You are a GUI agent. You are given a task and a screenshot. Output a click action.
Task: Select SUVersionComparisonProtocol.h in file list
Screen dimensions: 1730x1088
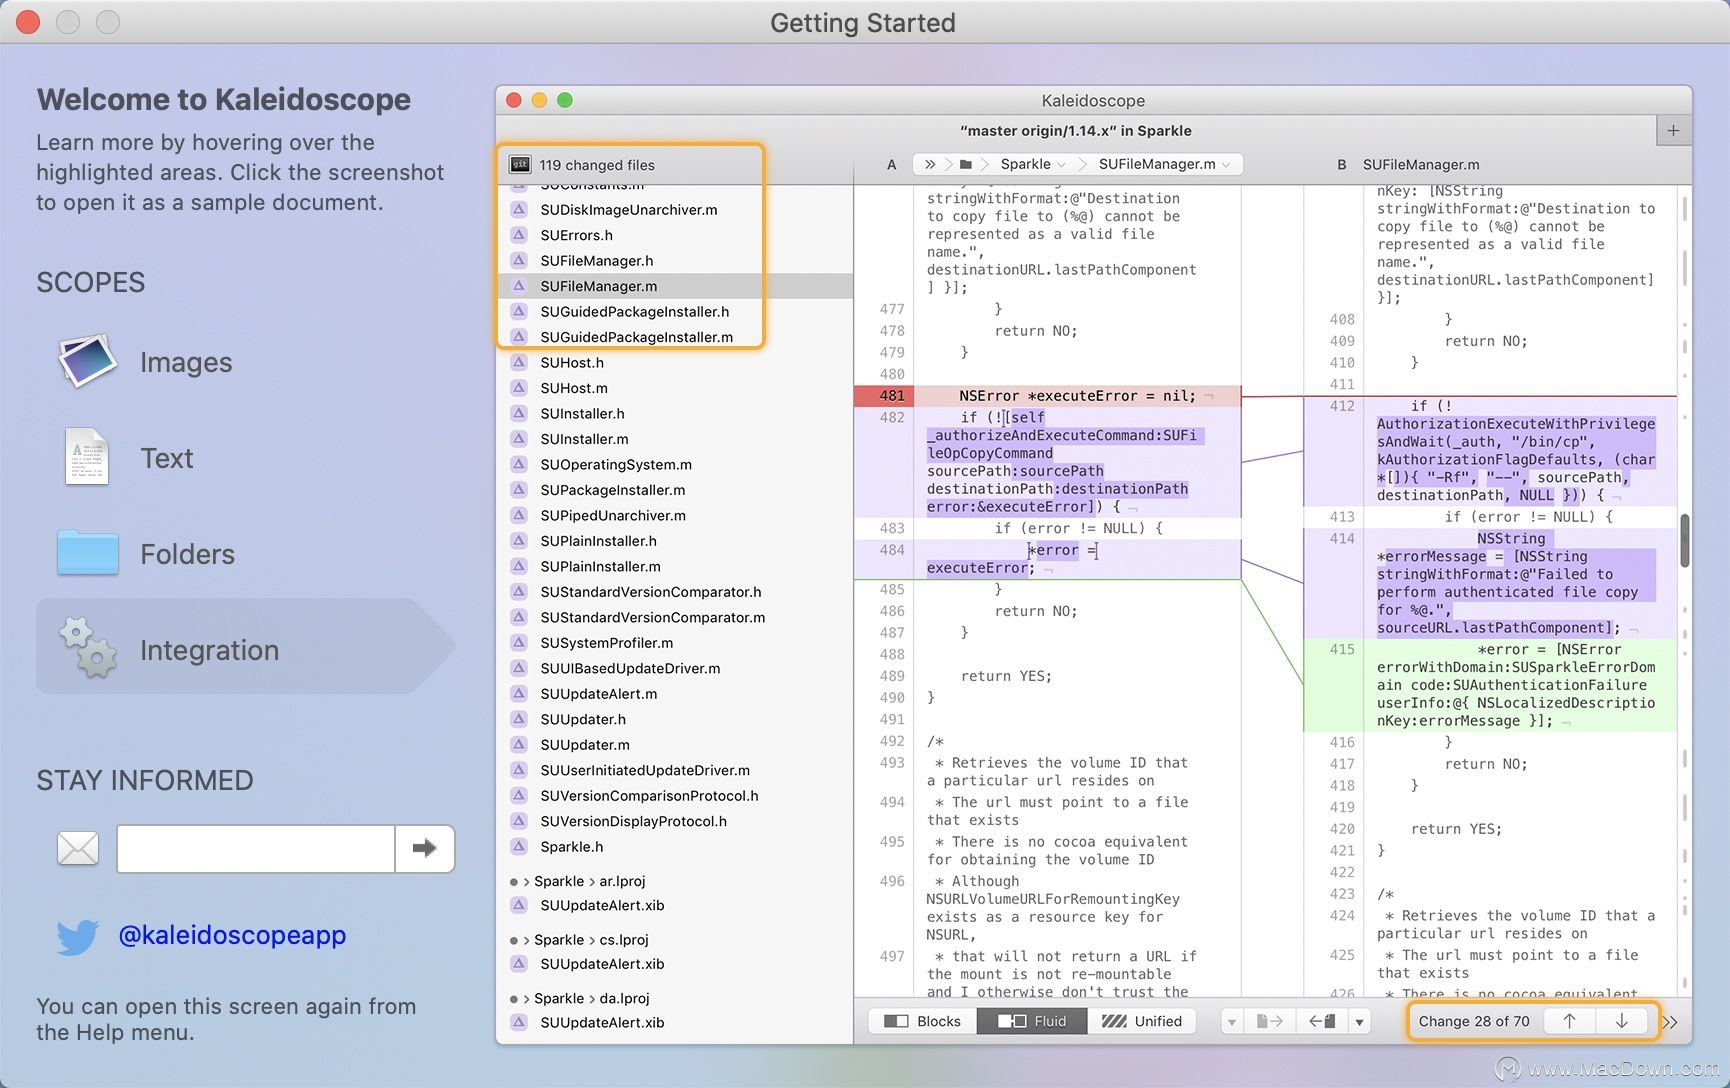675,796
